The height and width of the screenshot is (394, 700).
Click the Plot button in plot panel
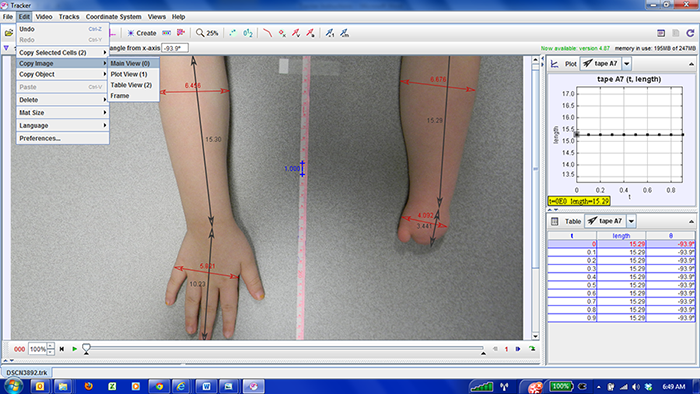click(571, 64)
